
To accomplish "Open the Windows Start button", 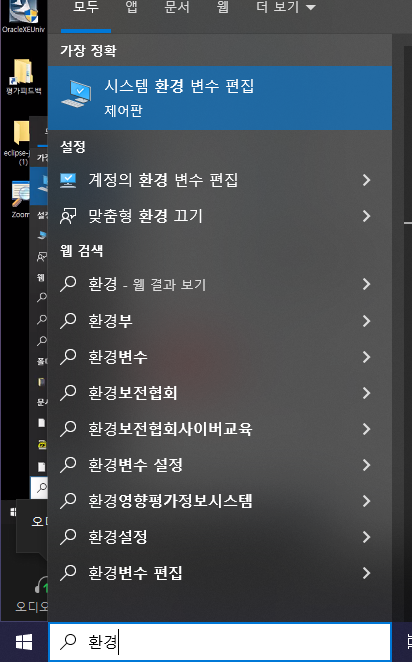I will (x=24, y=642).
